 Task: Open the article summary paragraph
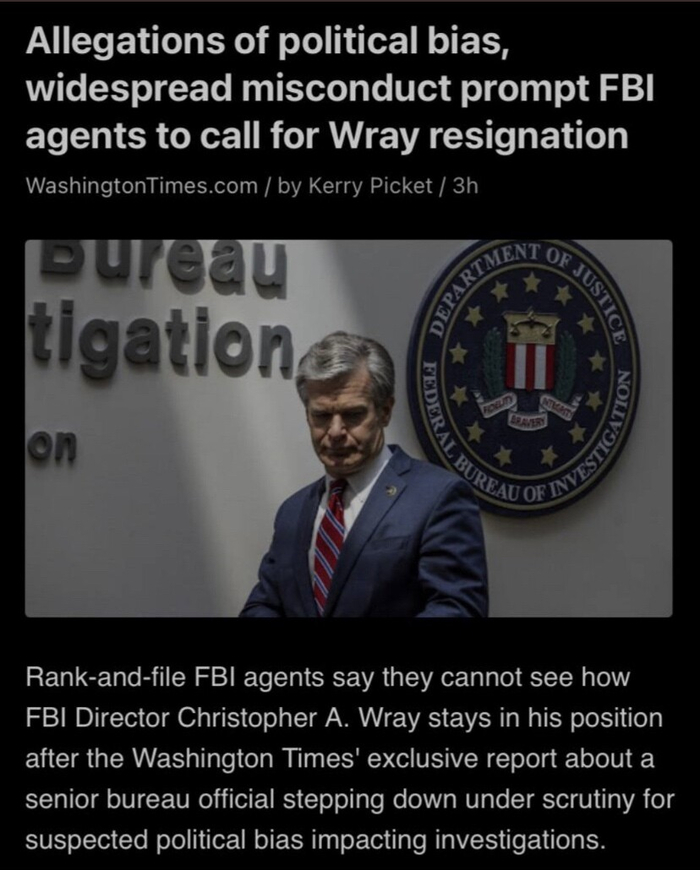[x=349, y=758]
